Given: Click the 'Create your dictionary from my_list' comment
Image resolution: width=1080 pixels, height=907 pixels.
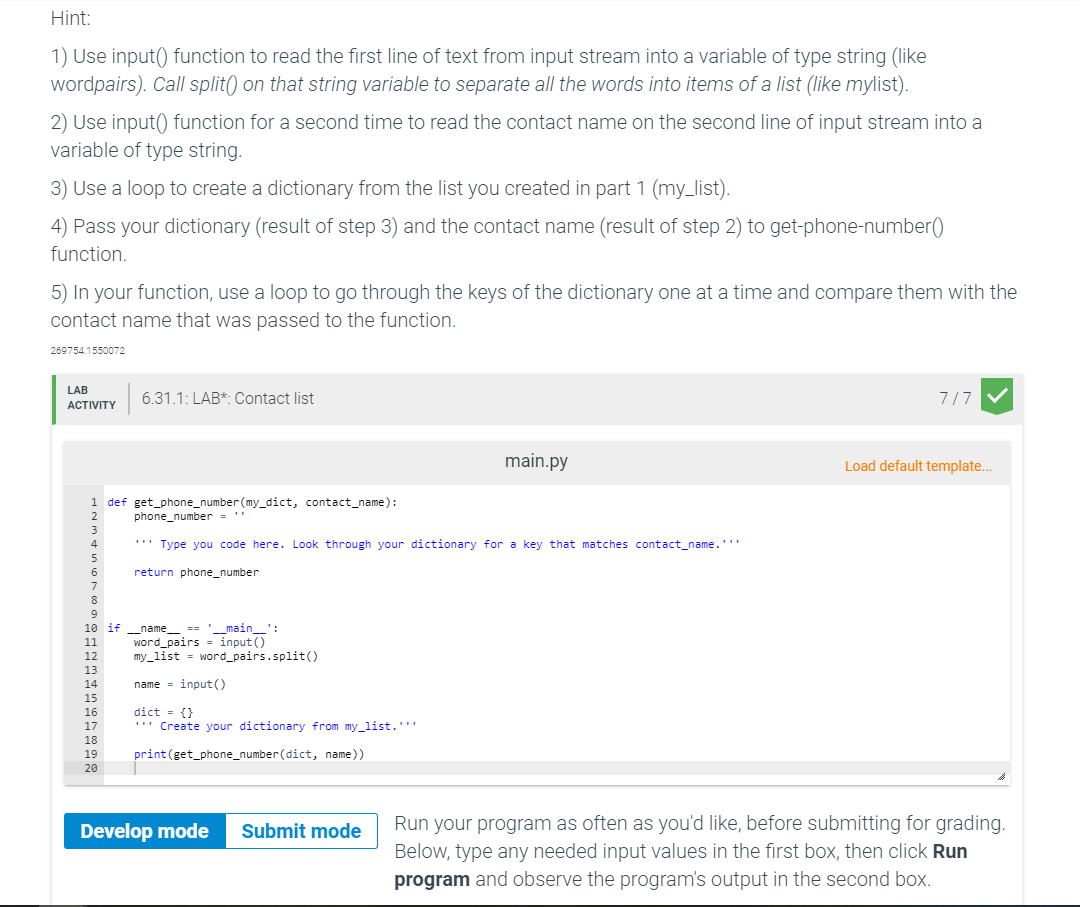Looking at the screenshot, I should [x=276, y=727].
